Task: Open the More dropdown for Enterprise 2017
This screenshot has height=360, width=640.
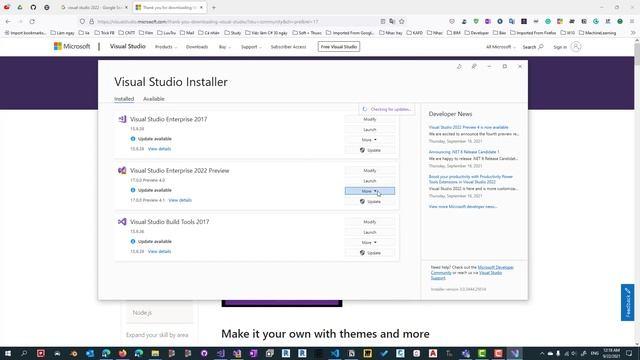Action: click(369, 140)
